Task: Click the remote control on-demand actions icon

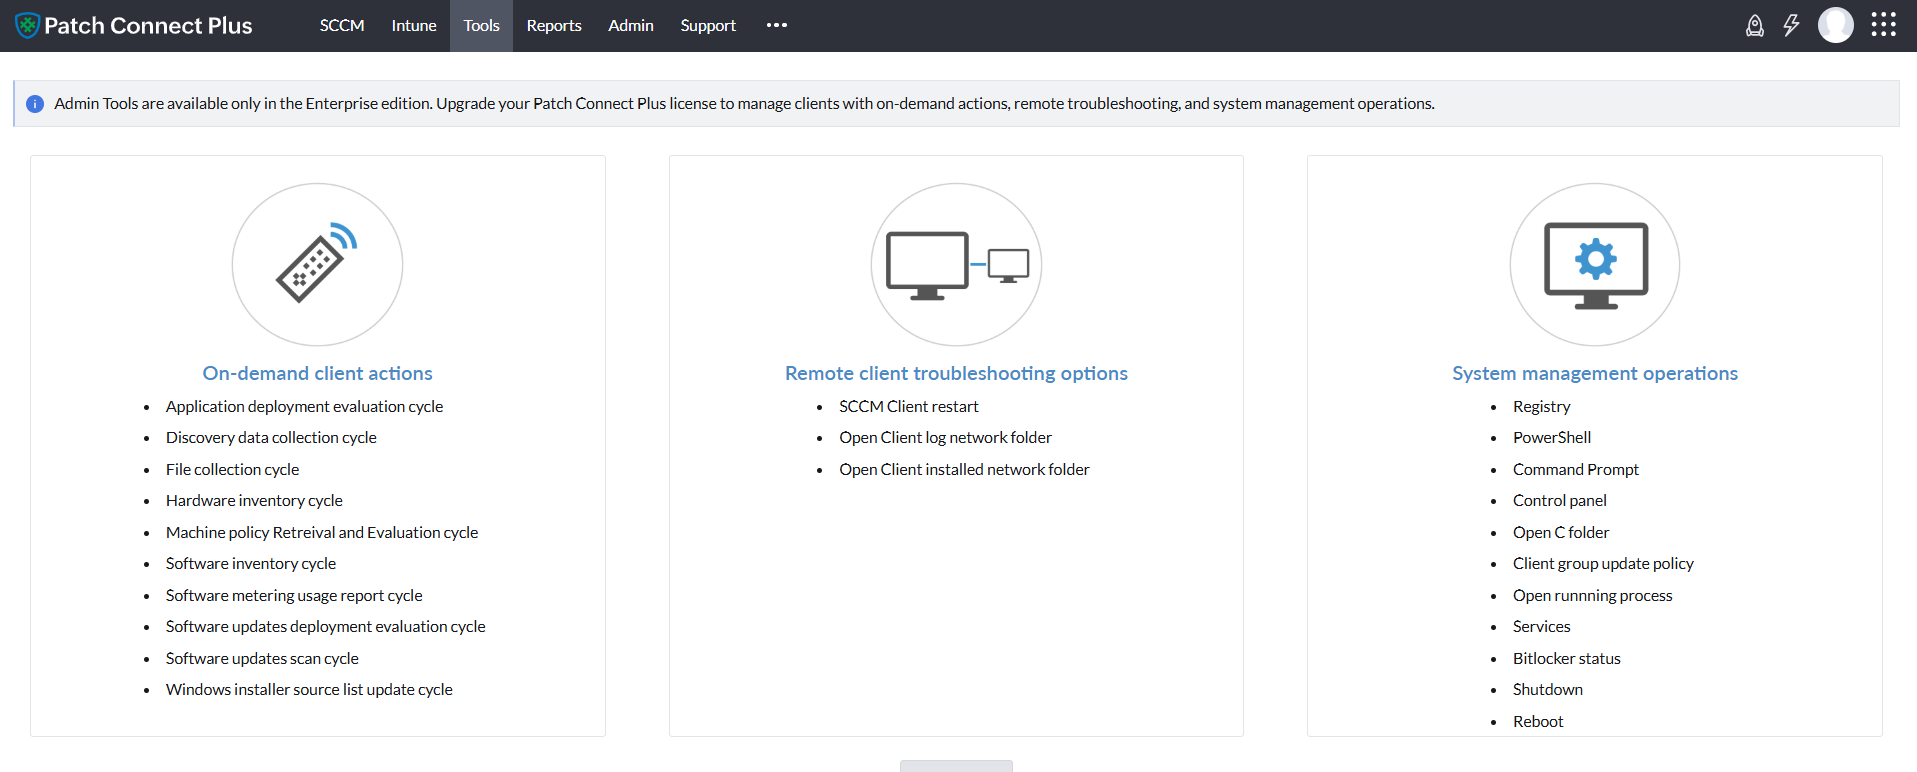Action: click(317, 264)
